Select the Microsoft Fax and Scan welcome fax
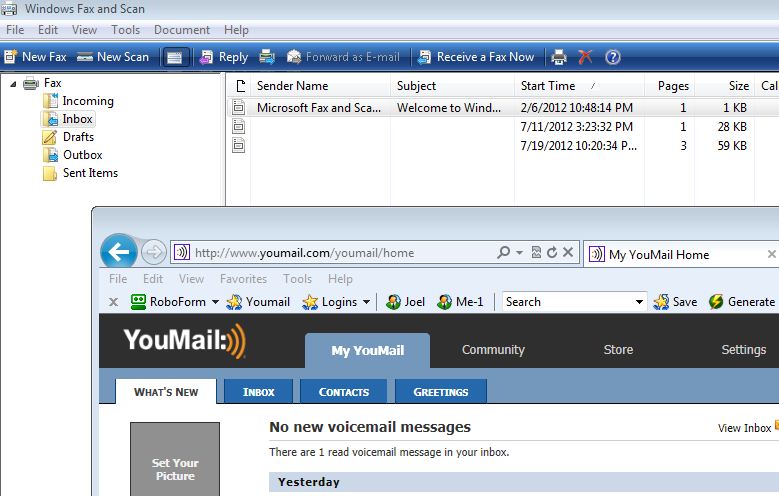 (x=503, y=107)
